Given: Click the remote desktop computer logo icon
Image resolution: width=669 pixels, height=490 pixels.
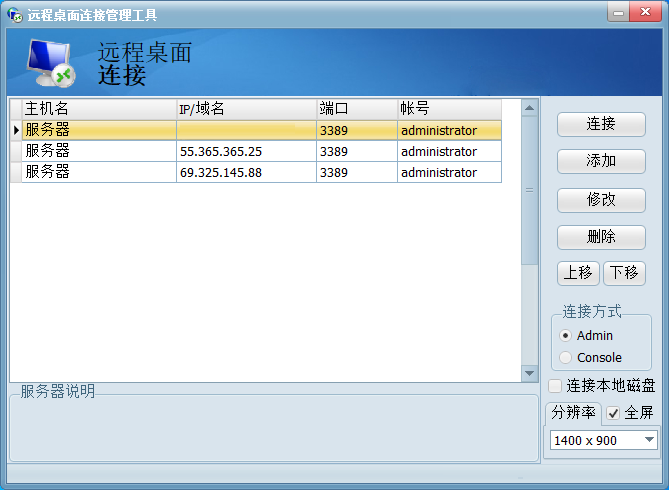Looking at the screenshot, I should pyautogui.click(x=50, y=62).
